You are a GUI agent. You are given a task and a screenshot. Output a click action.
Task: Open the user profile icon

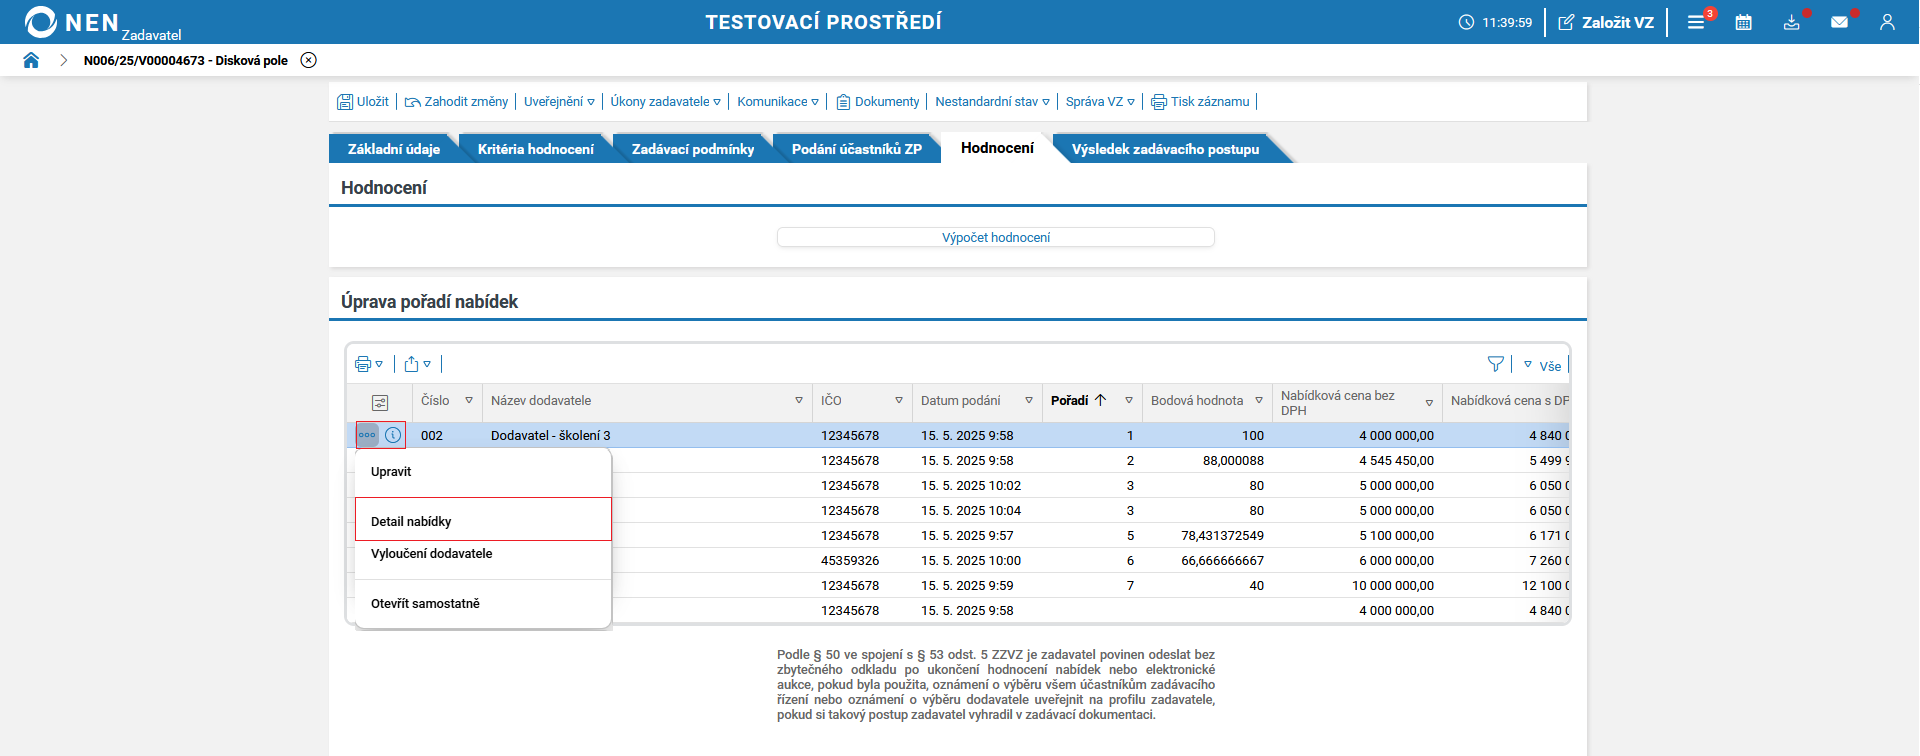coord(1887,22)
